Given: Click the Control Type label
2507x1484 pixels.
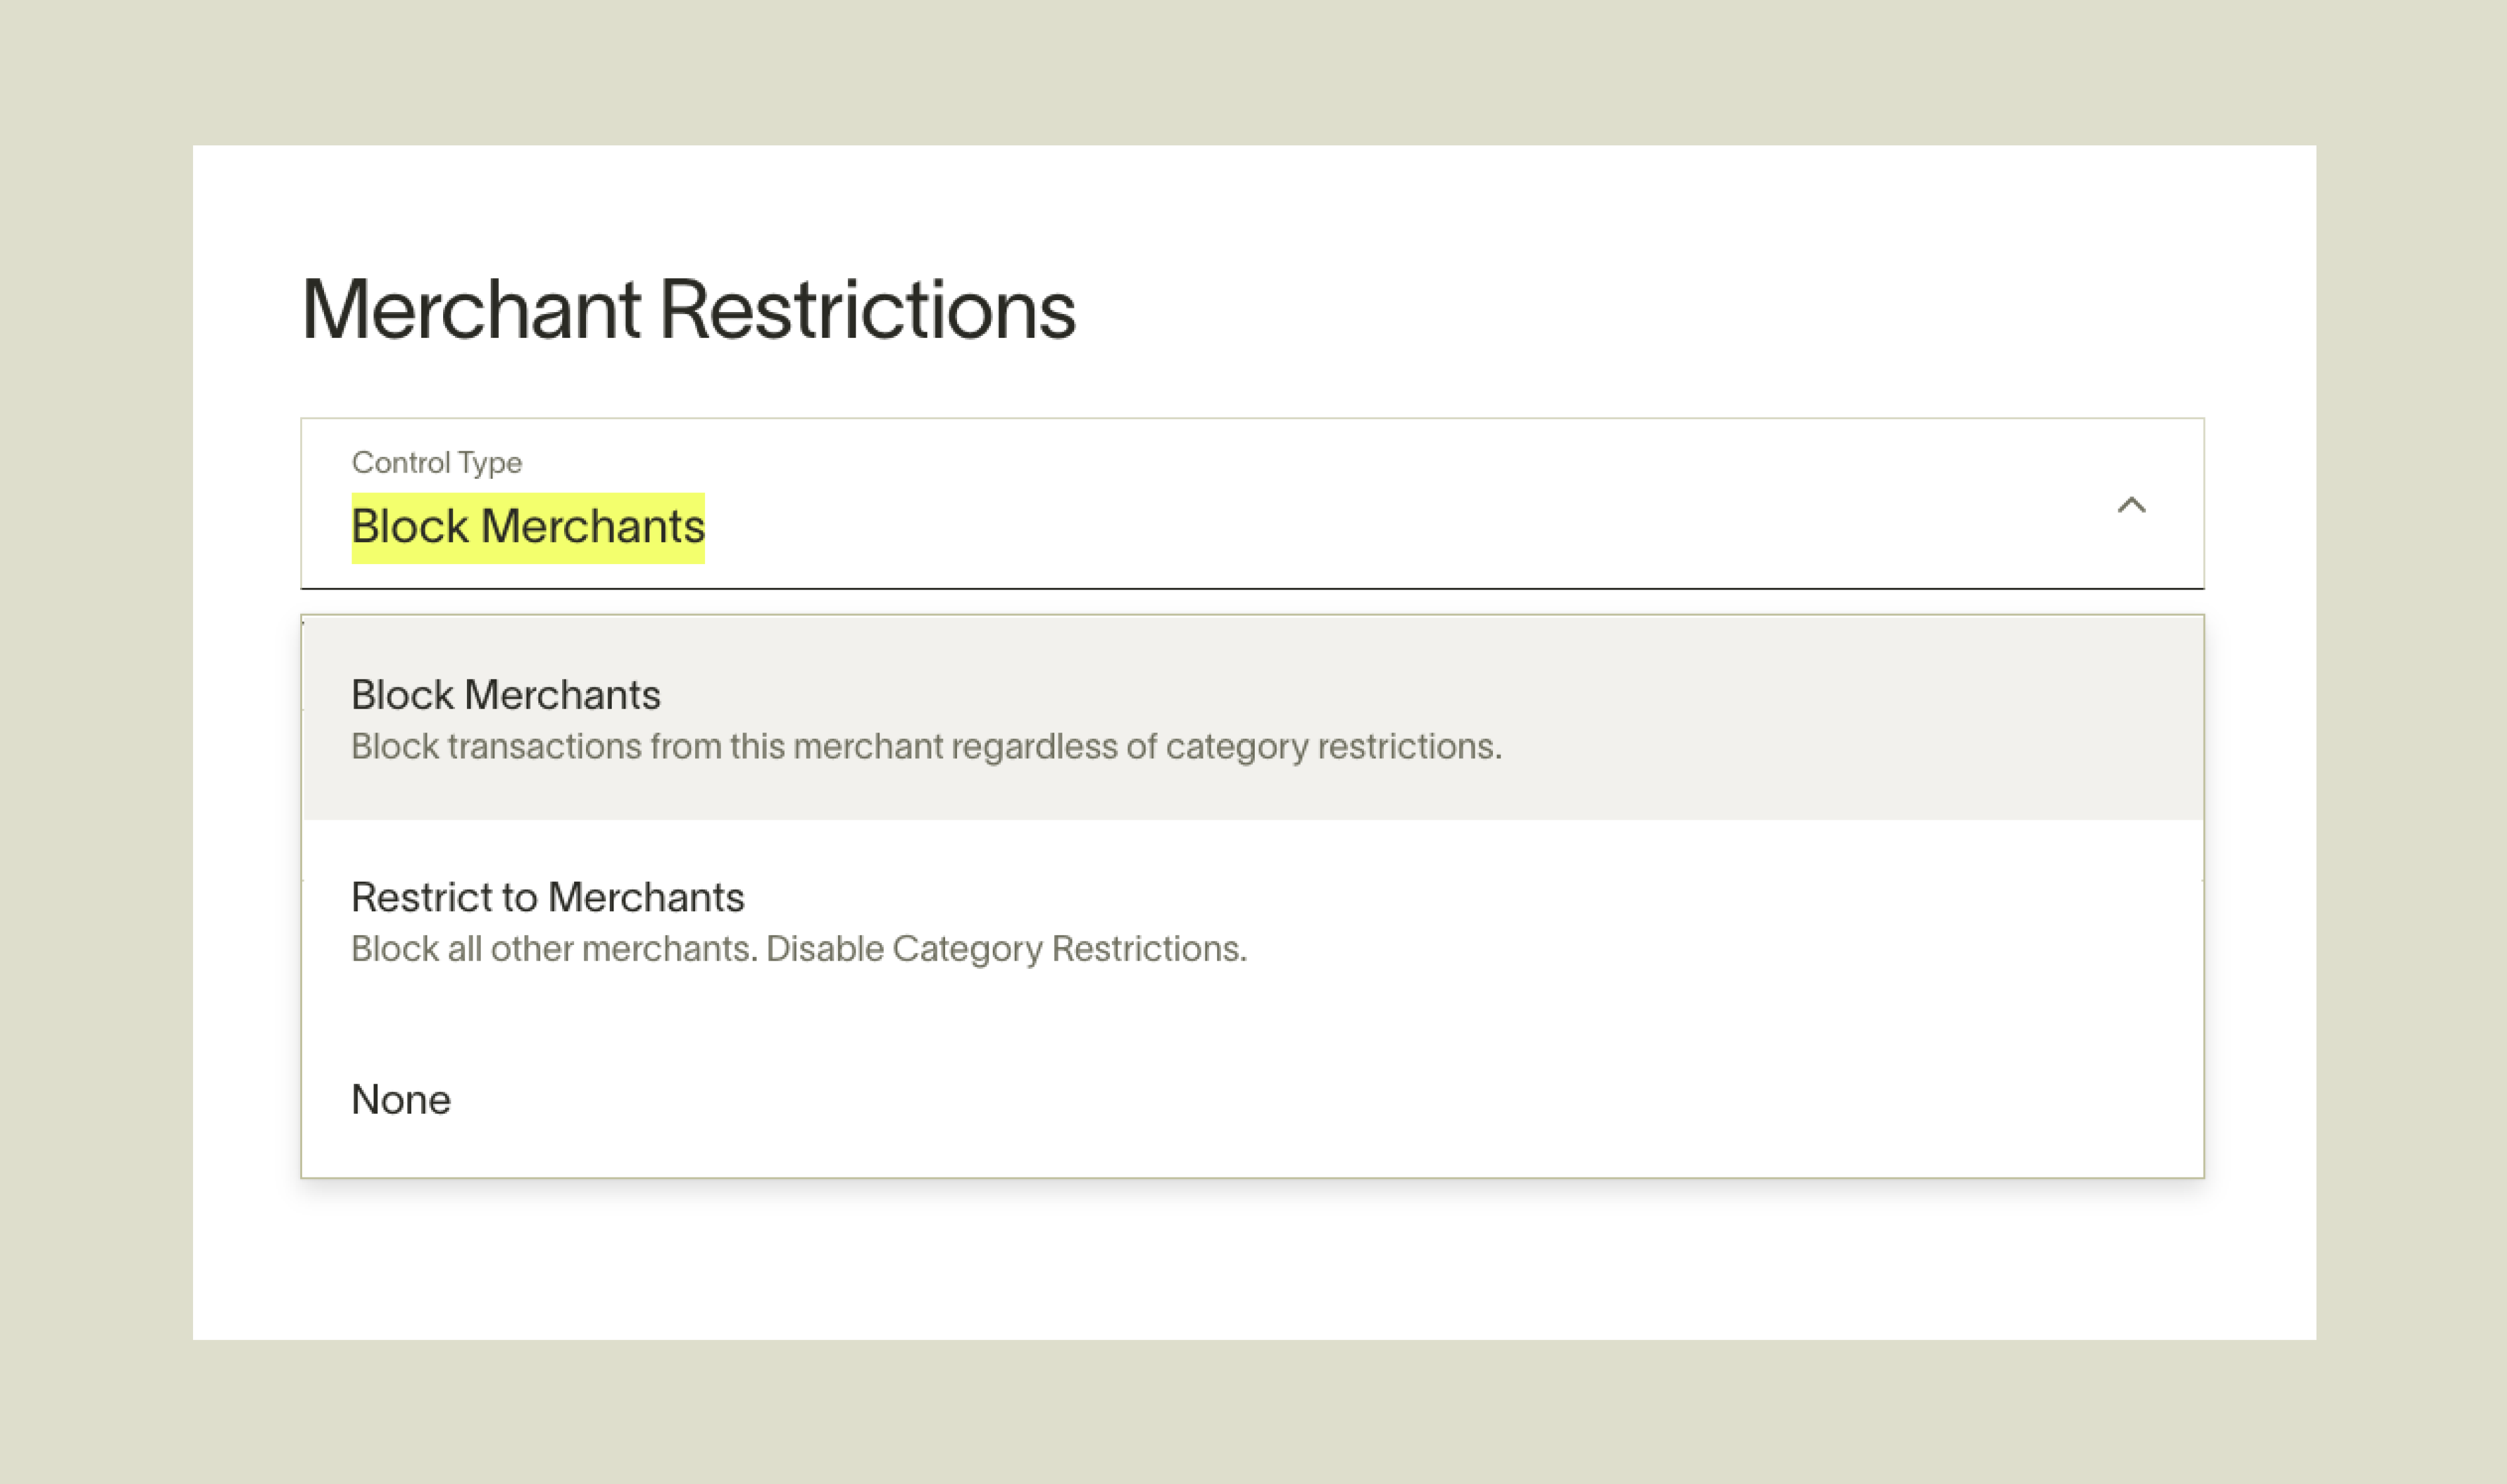Looking at the screenshot, I should 437,462.
